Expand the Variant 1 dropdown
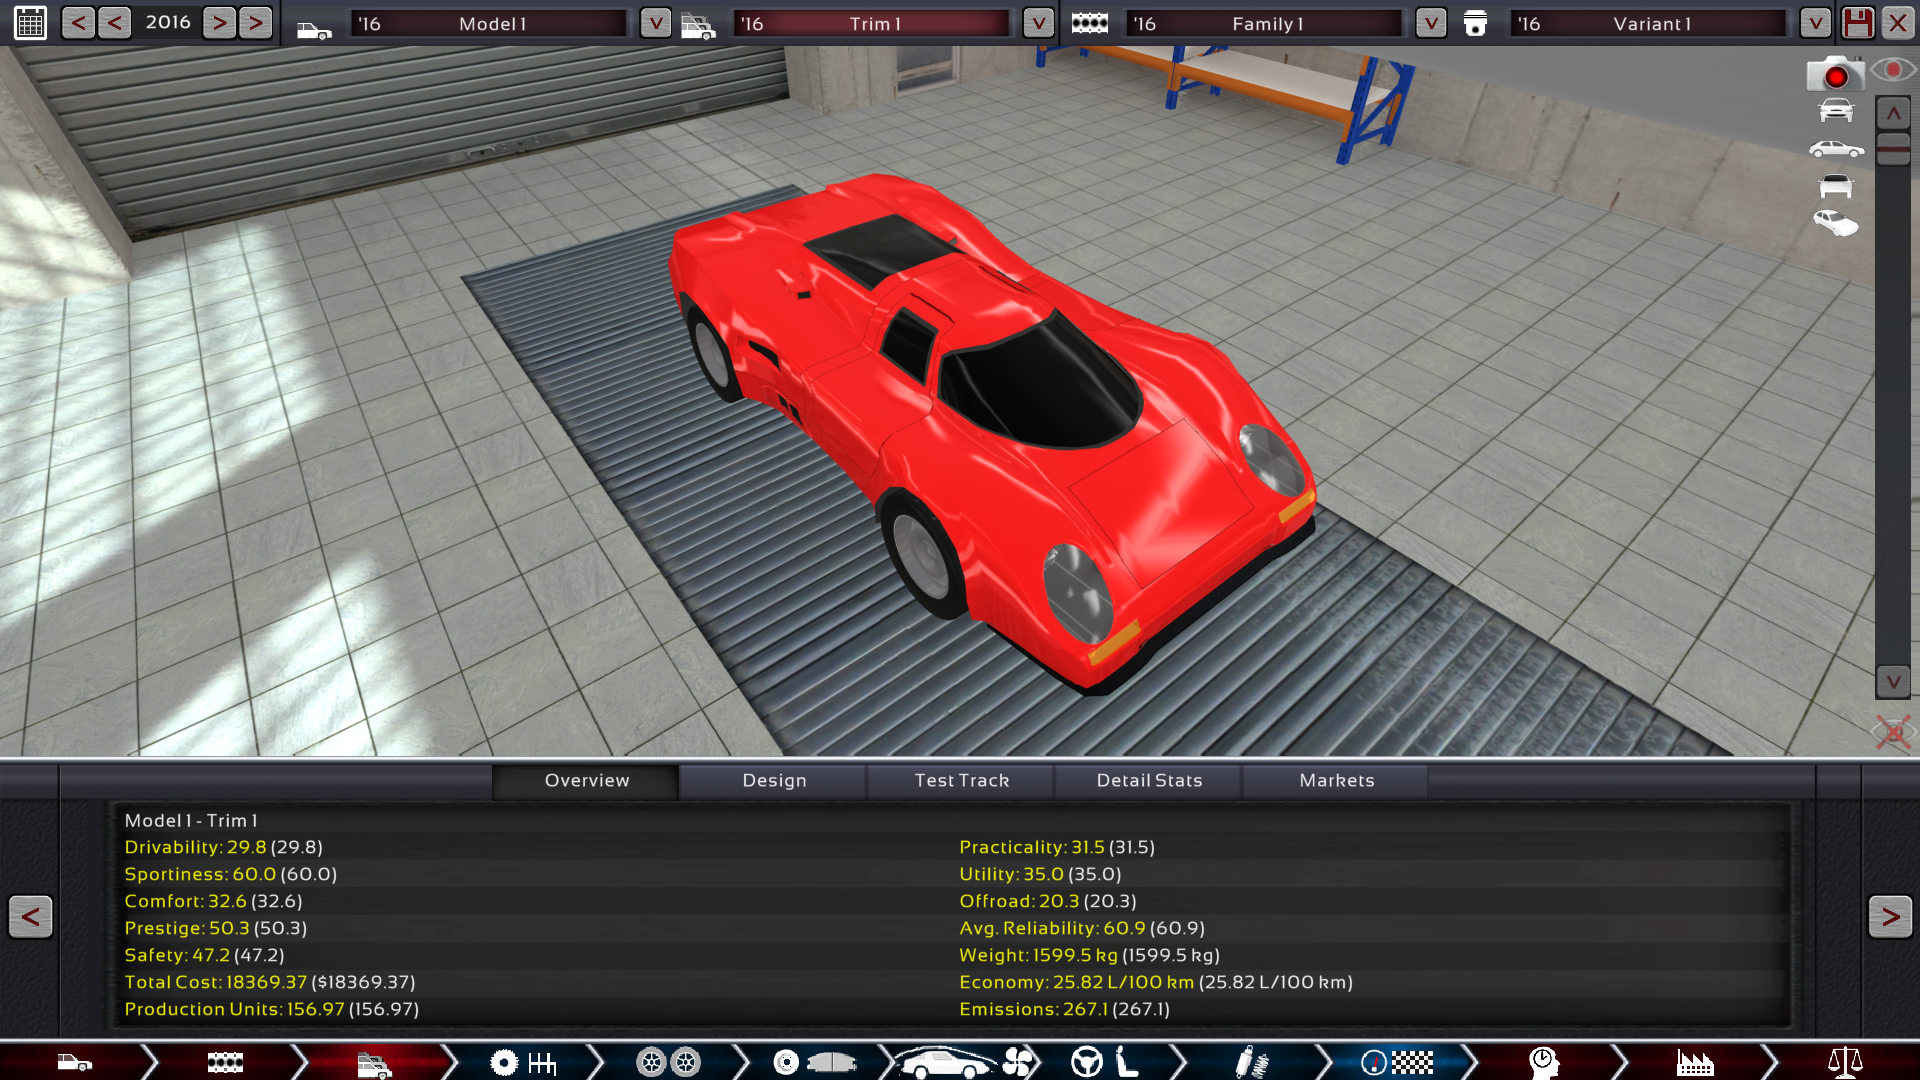Screen dimensions: 1920x1080 1815,23
